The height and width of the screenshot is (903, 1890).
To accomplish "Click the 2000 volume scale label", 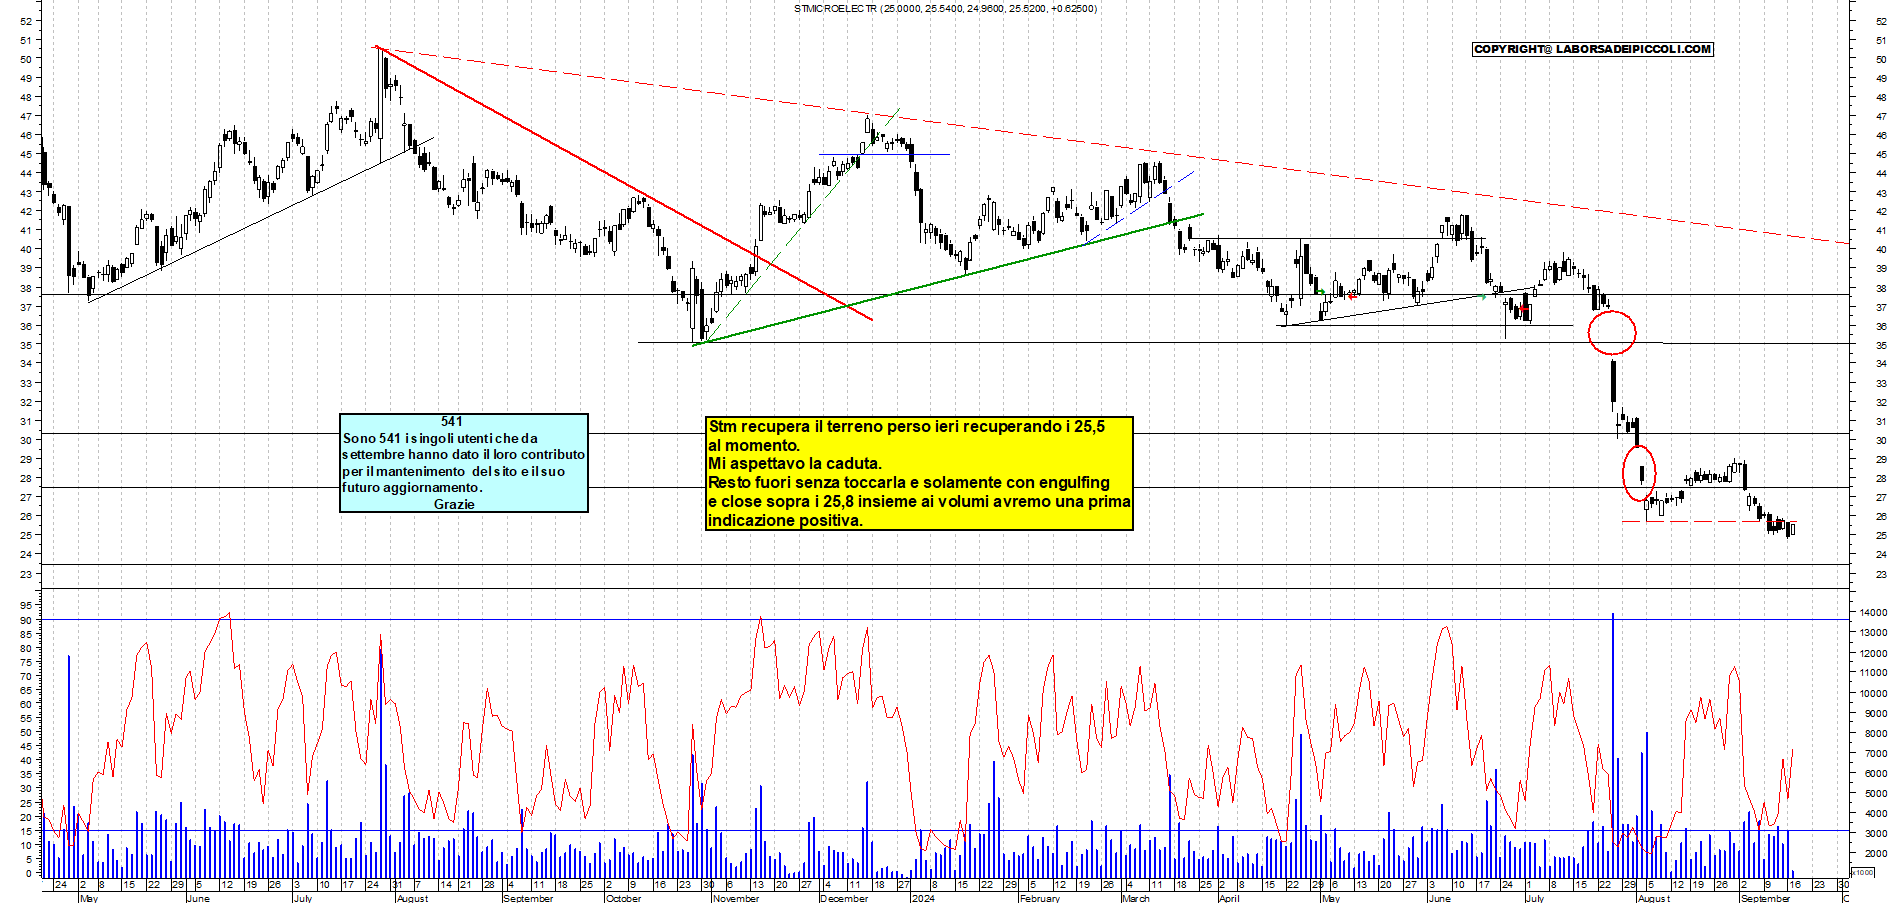I will 1876,853.
